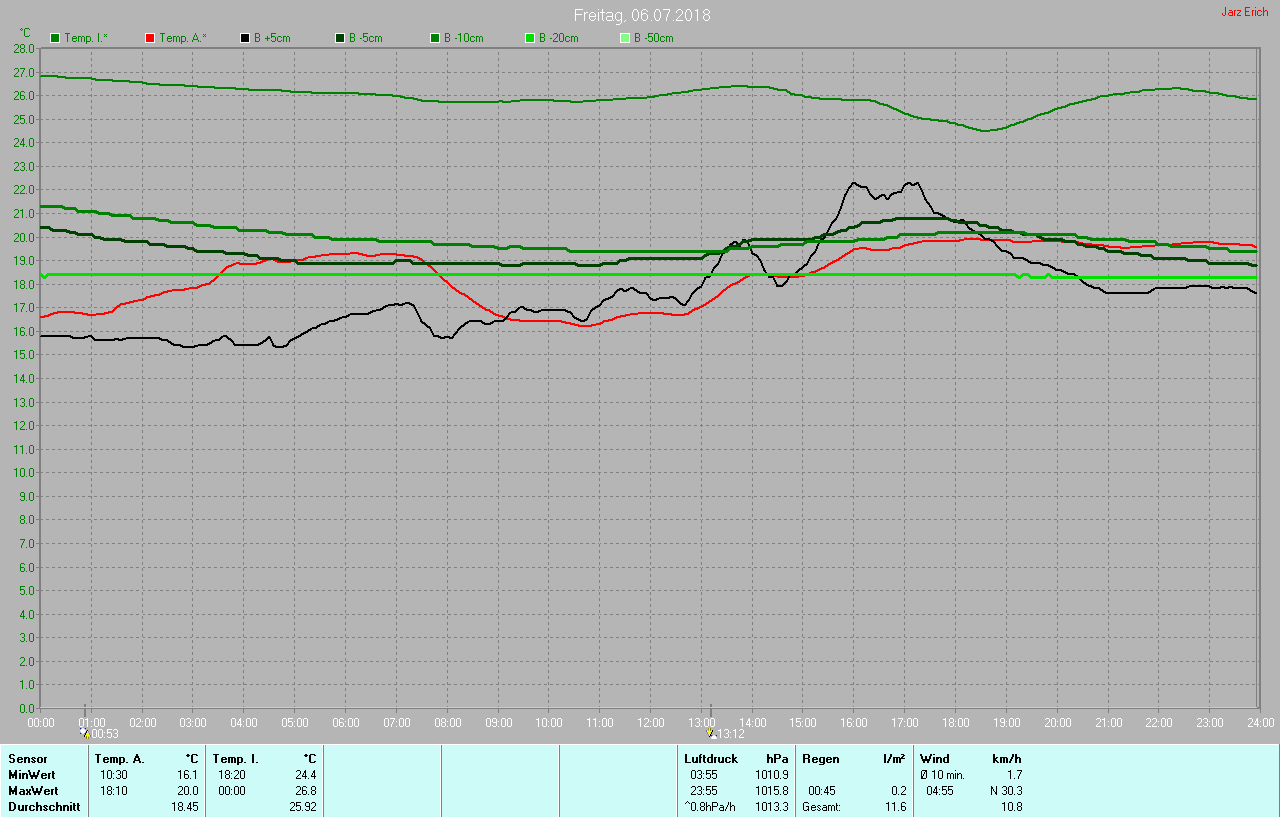Viewport: 1280px width, 817px height.
Task: Select the "B -5cm" legend label
Action: click(x=366, y=38)
